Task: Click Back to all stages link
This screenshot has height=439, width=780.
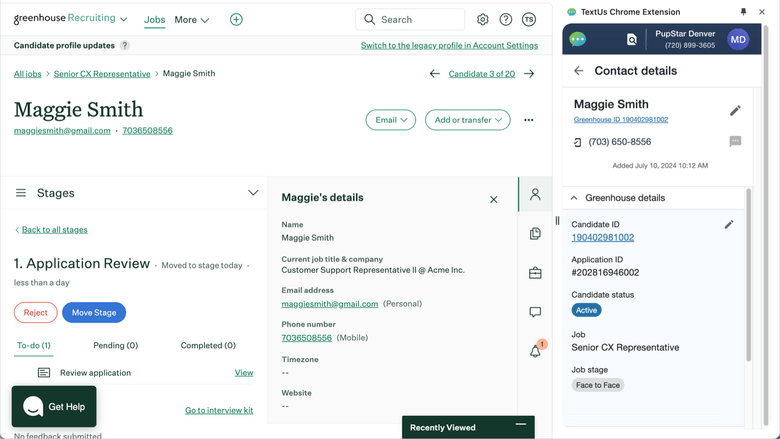Action: tap(55, 230)
